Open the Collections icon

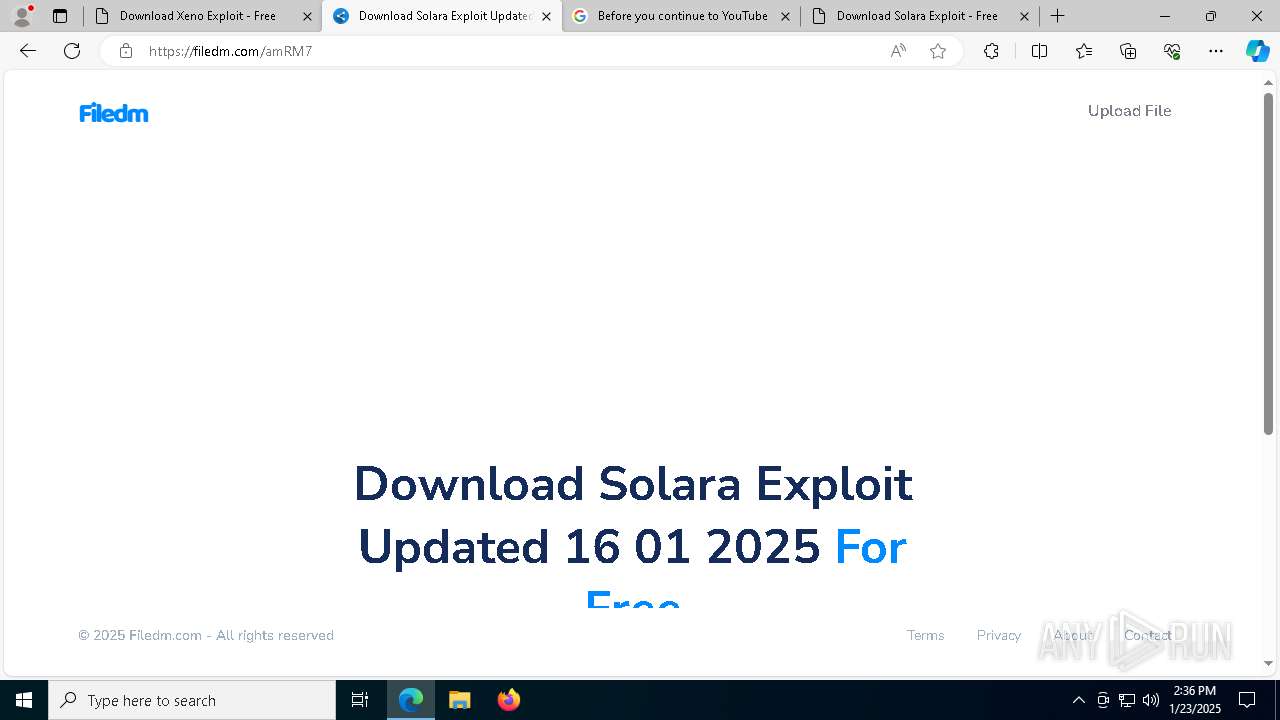click(x=1128, y=51)
